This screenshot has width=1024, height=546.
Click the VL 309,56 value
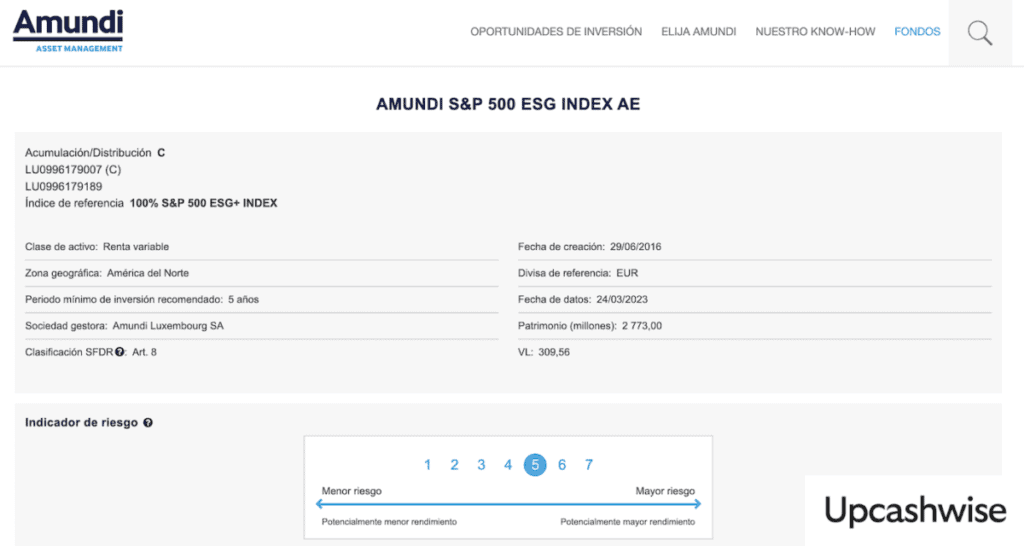click(554, 352)
